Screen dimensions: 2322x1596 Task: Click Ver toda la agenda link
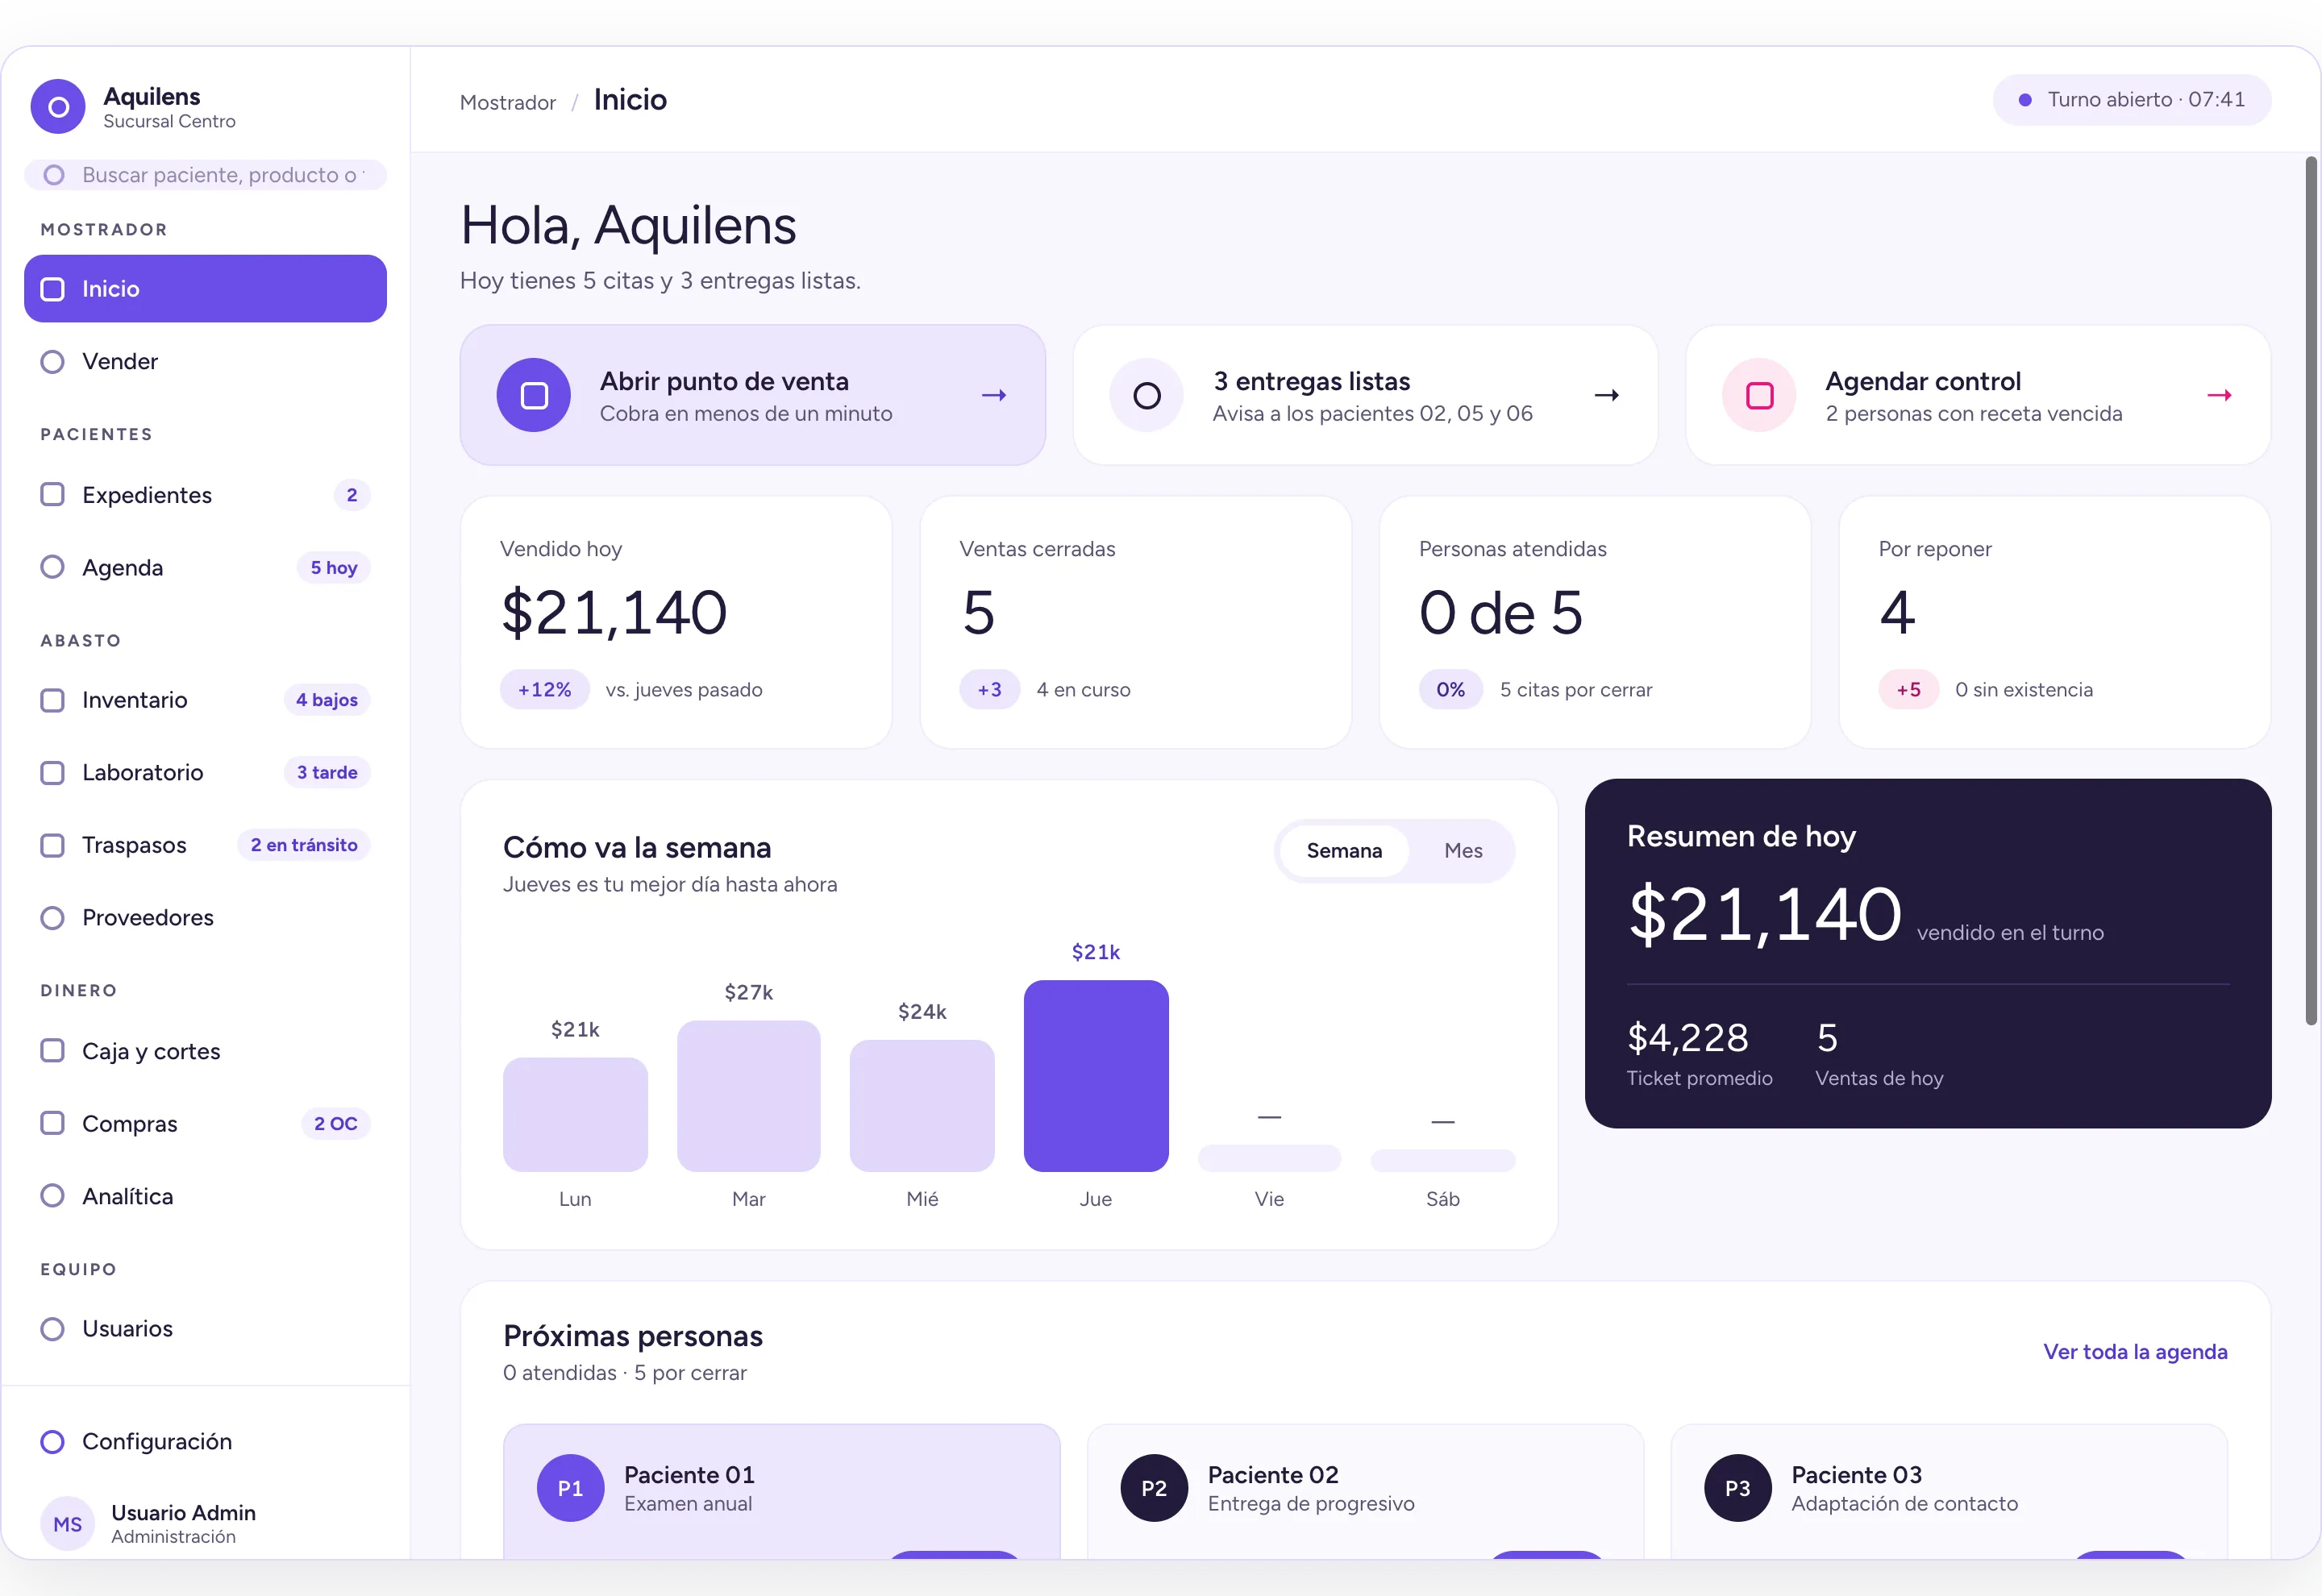[x=2135, y=1351]
